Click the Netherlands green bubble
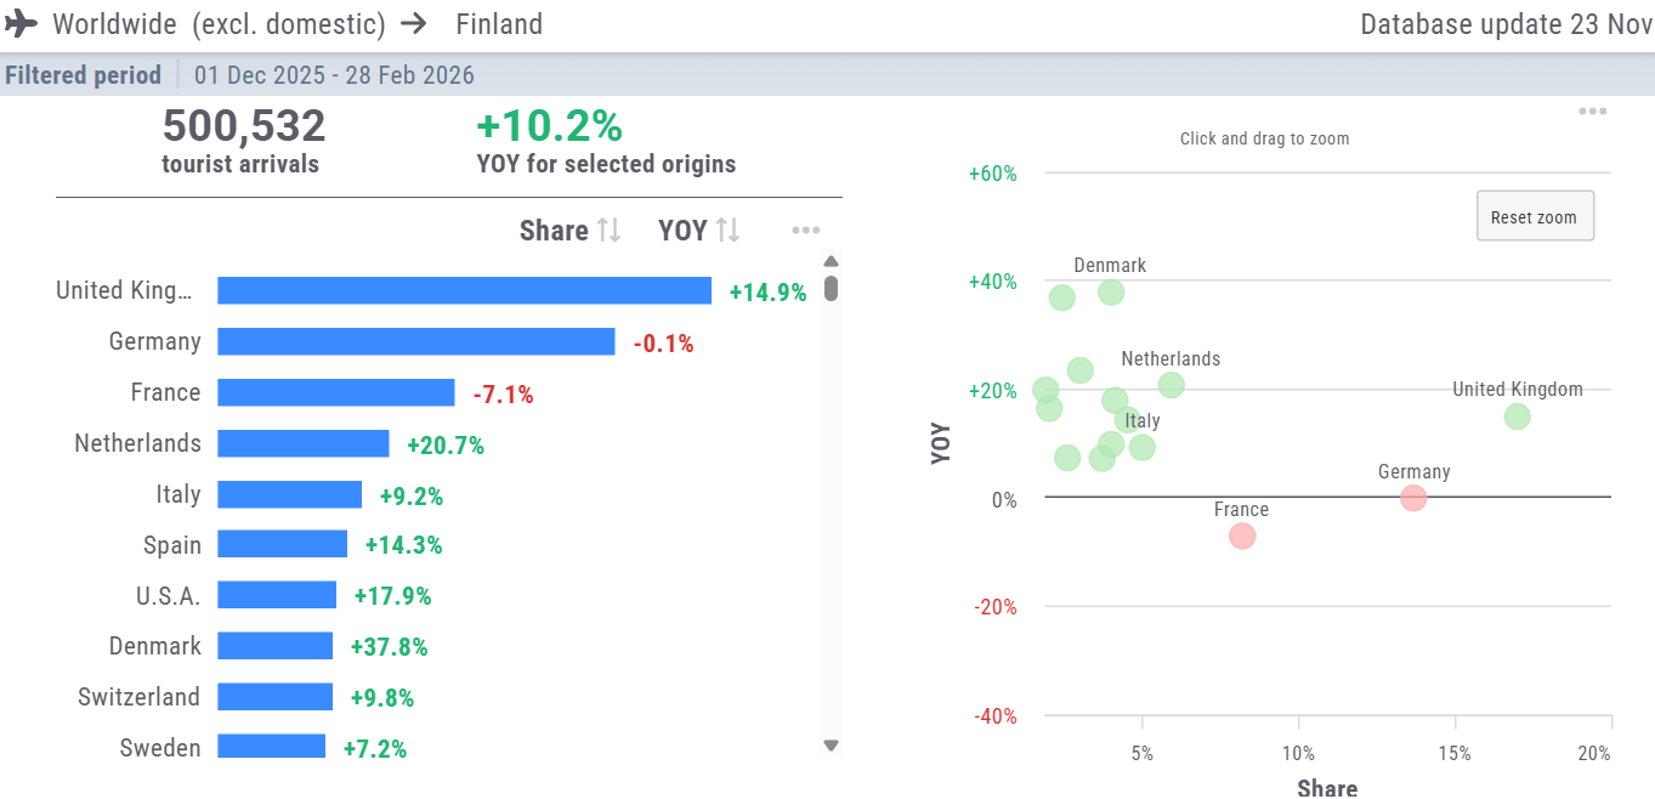This screenshot has height=799, width=1655. coord(1171,384)
